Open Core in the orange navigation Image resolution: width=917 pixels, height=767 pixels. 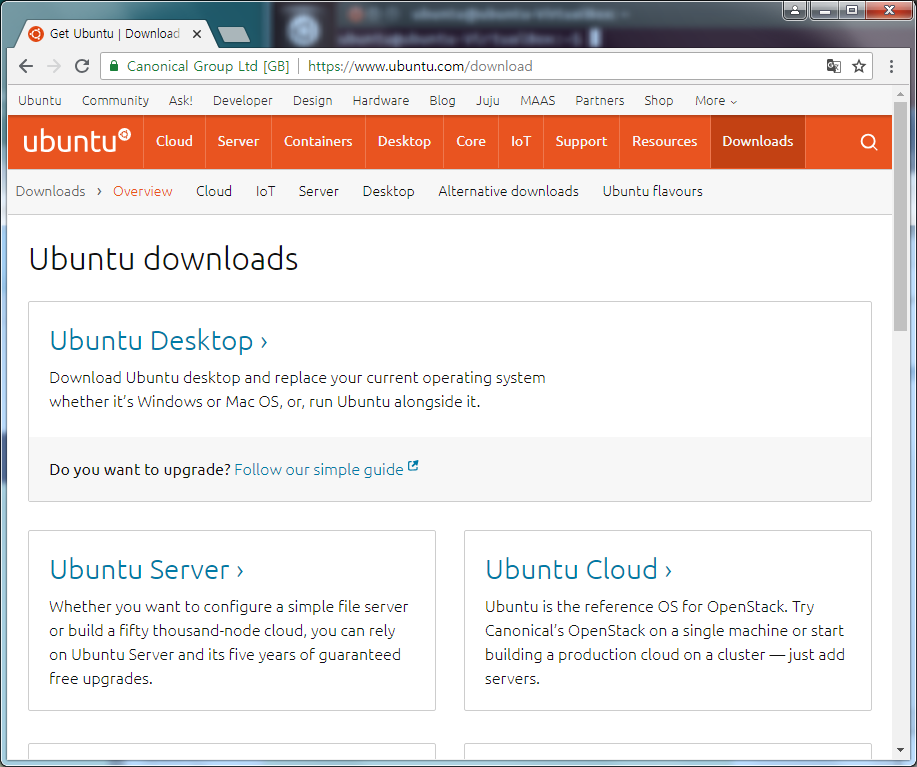tap(471, 141)
